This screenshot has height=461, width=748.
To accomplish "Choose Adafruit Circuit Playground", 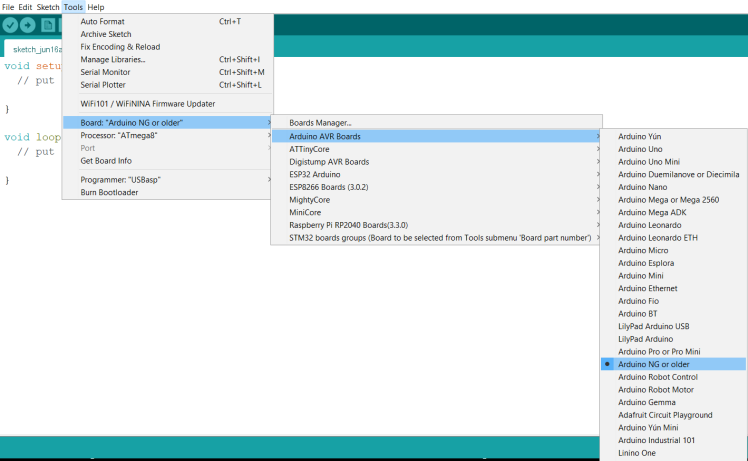I will pyautogui.click(x=674, y=415).
